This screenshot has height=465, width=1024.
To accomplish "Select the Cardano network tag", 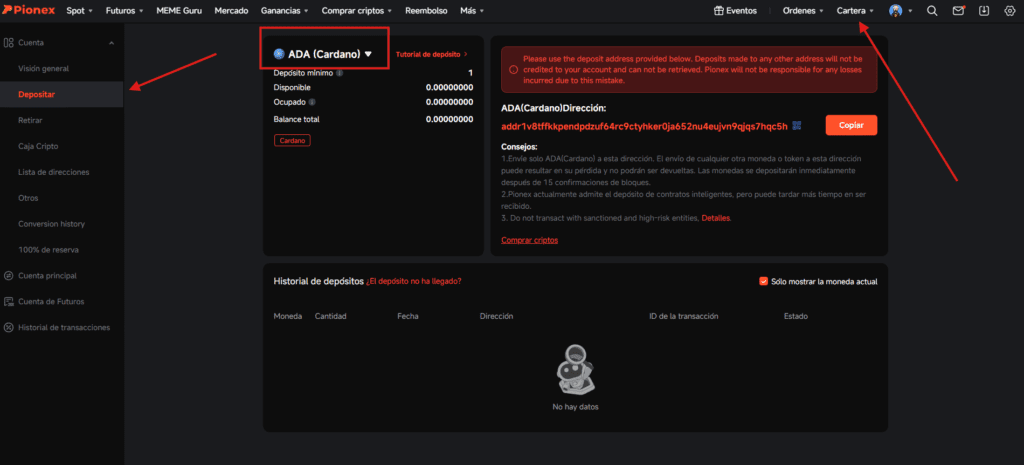I will coord(291,140).
